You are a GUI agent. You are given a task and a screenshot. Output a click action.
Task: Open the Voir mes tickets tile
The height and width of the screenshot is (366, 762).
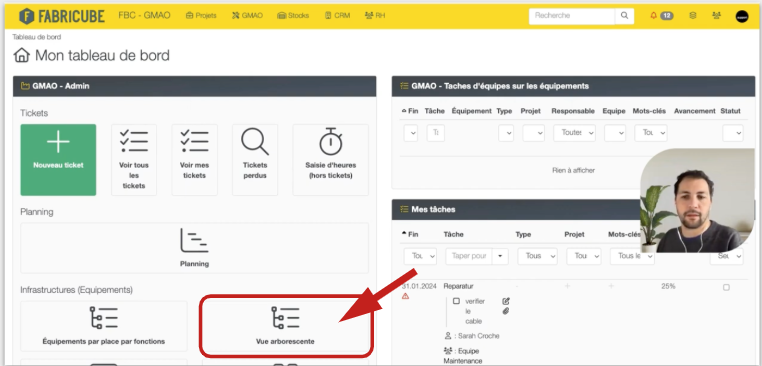pyautogui.click(x=194, y=160)
